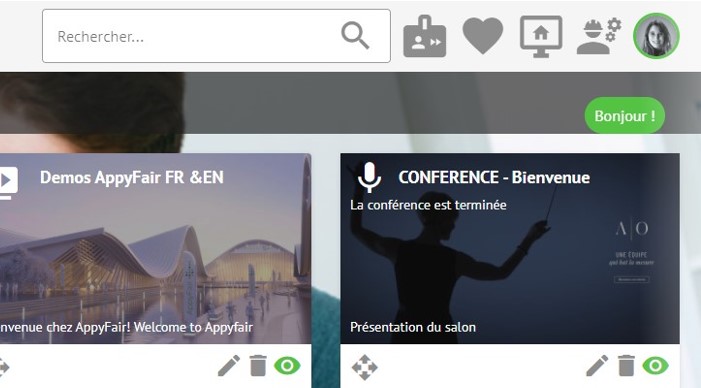The image size is (701, 388).
Task: Go to home via monitor icon
Action: (541, 37)
